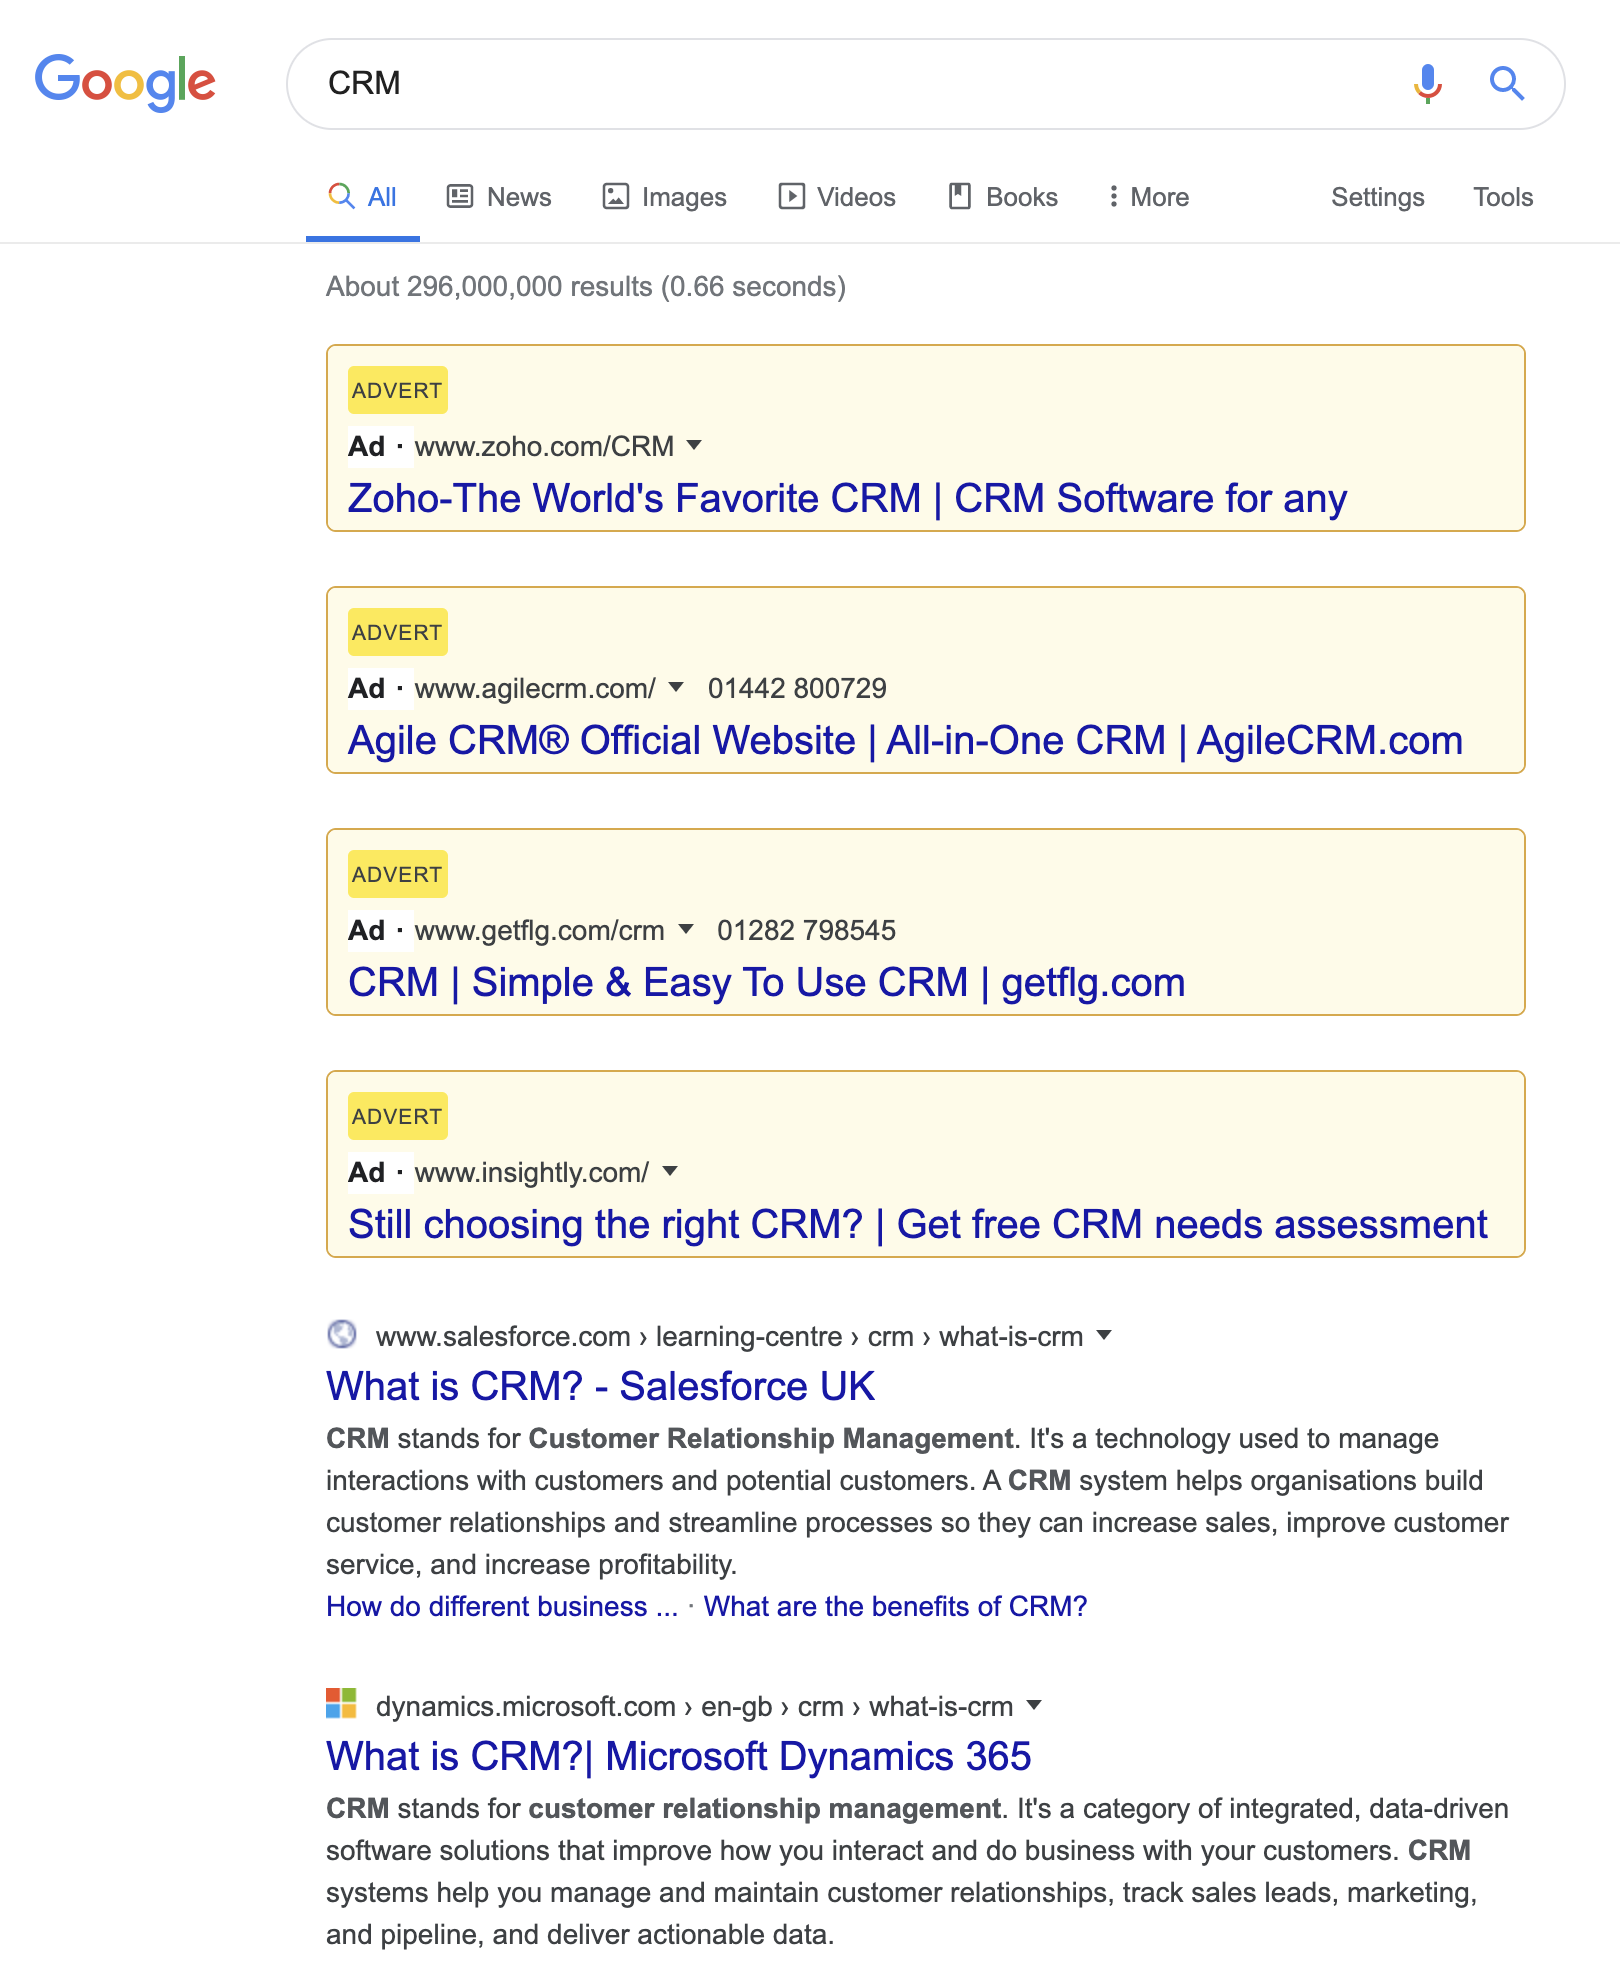Open the More search categories menu
The height and width of the screenshot is (1988, 1620).
point(1149,197)
